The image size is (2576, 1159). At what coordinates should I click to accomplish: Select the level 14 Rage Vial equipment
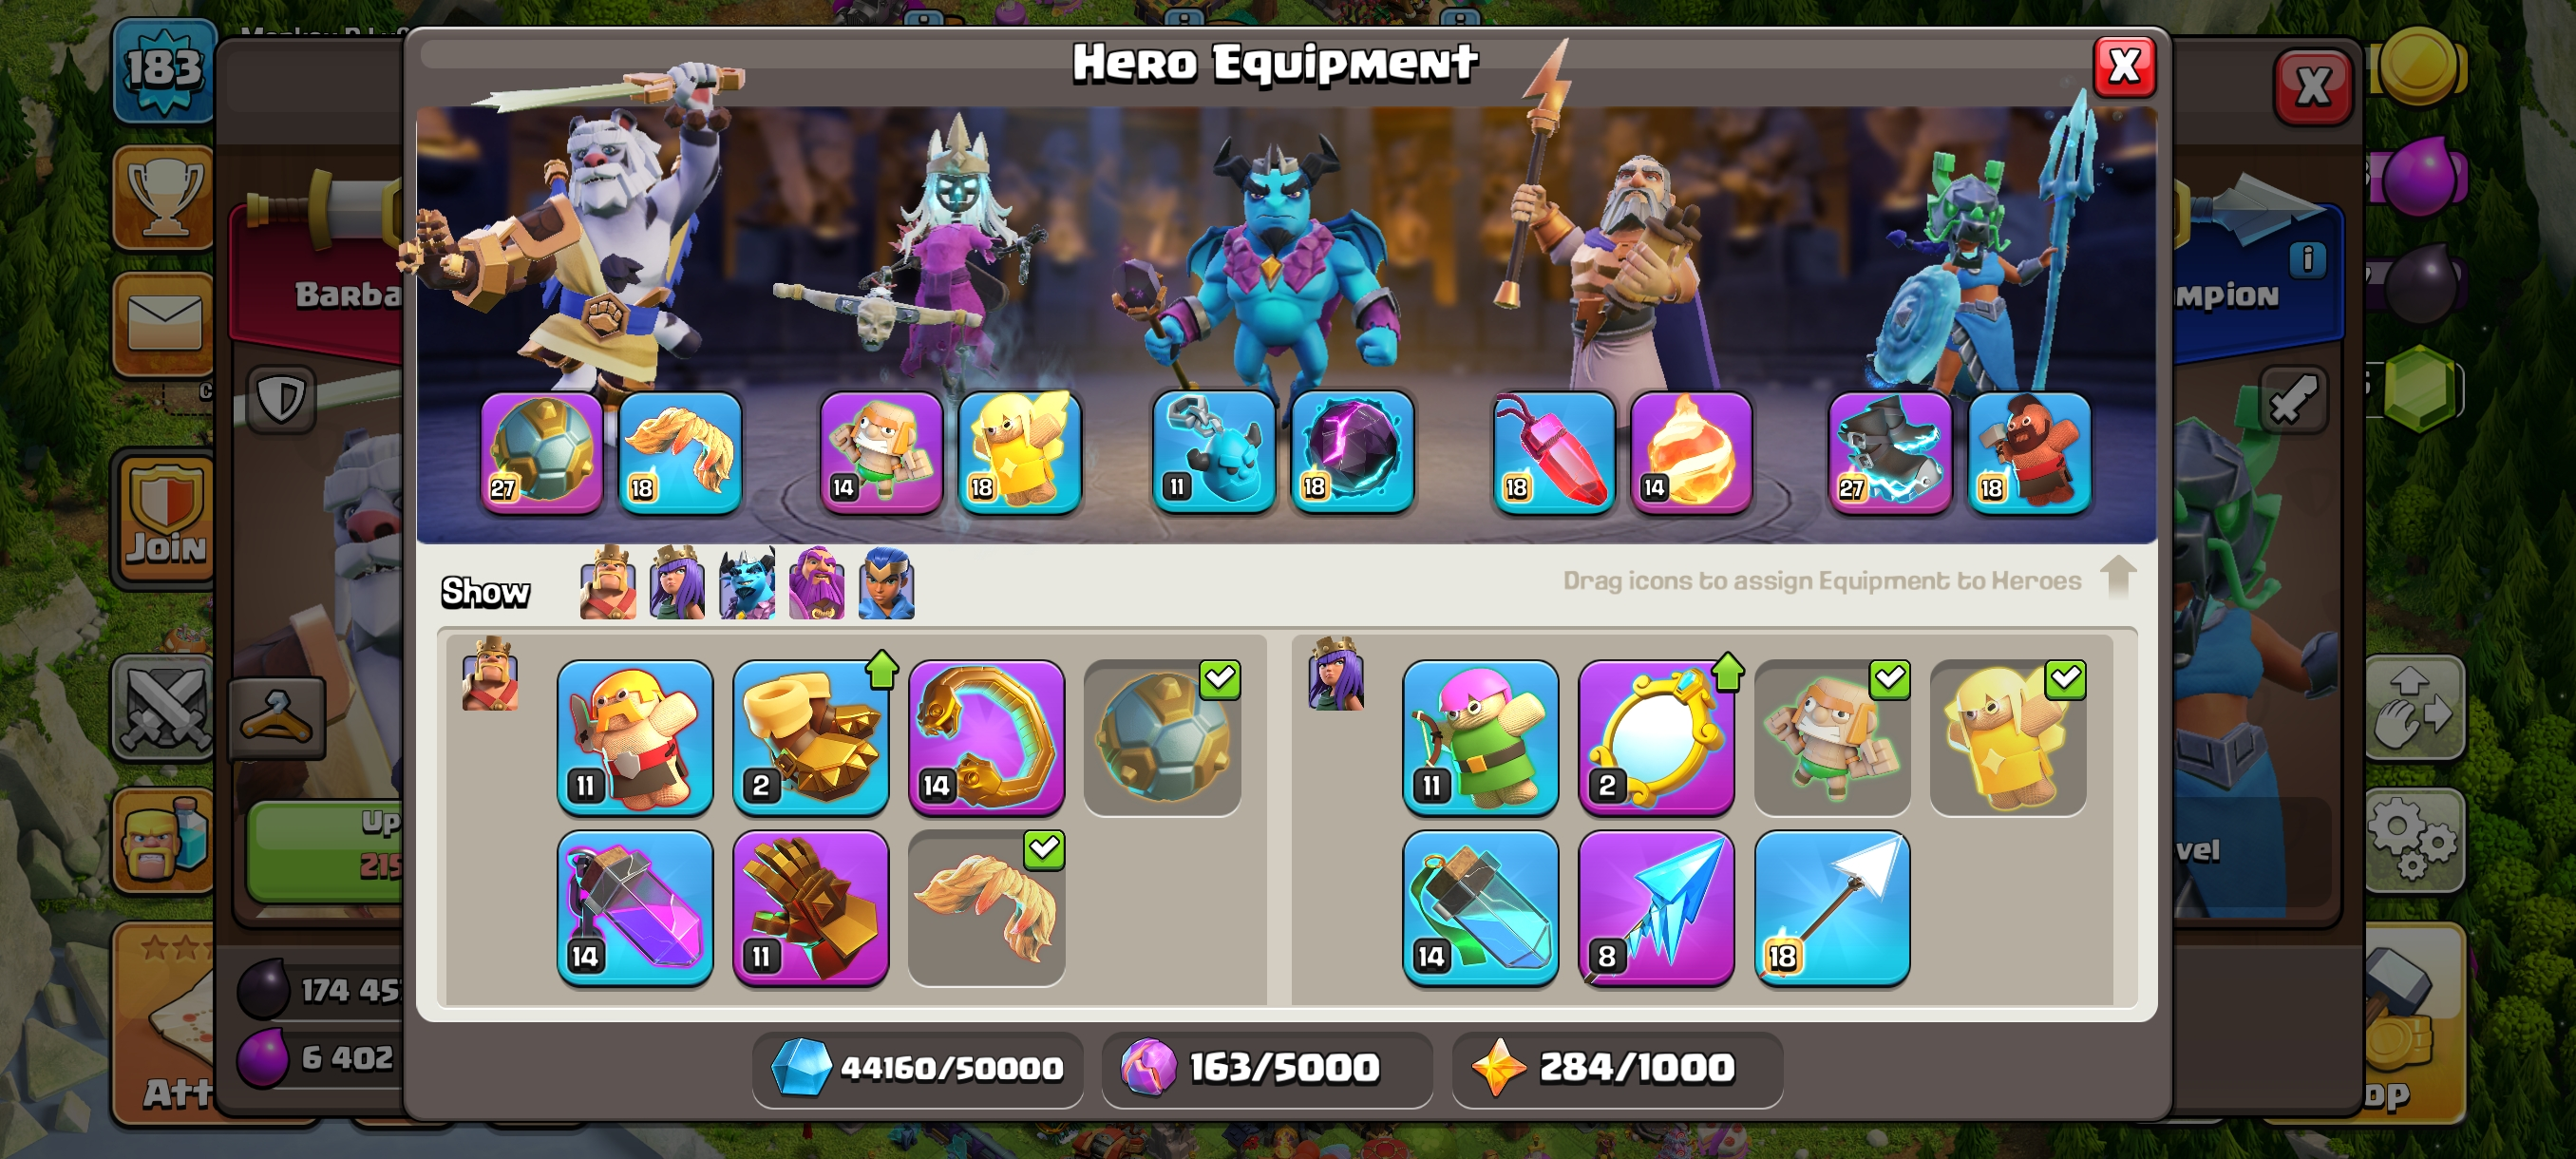click(x=635, y=908)
